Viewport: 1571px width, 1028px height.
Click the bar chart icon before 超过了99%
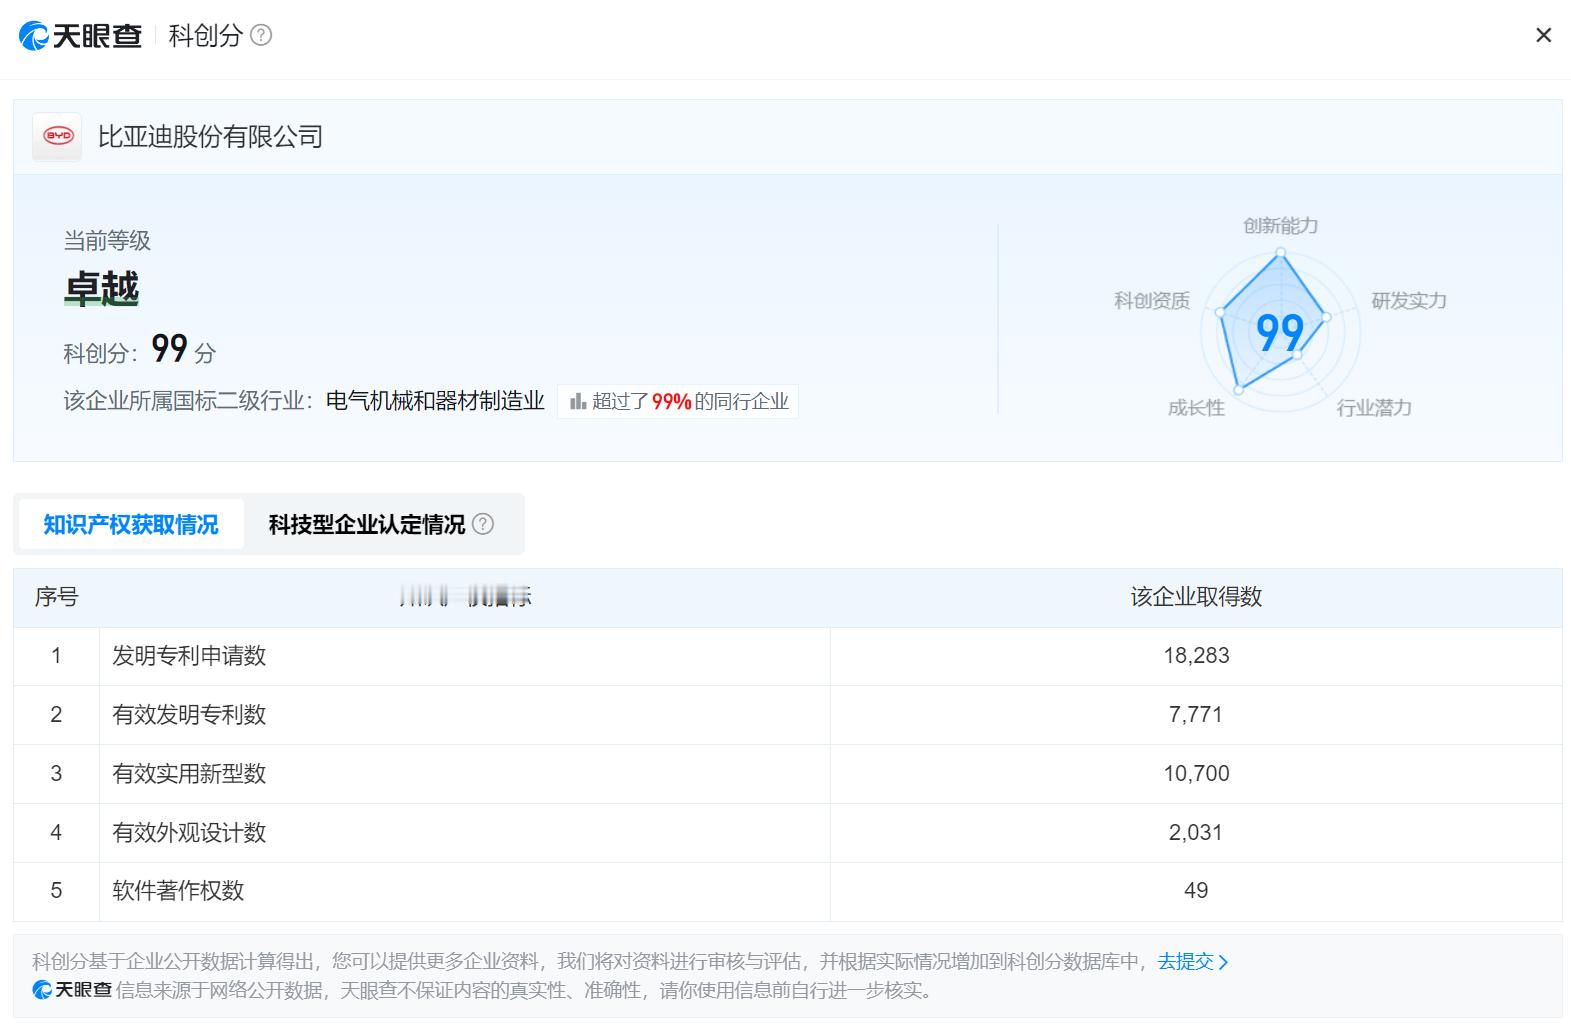point(578,401)
